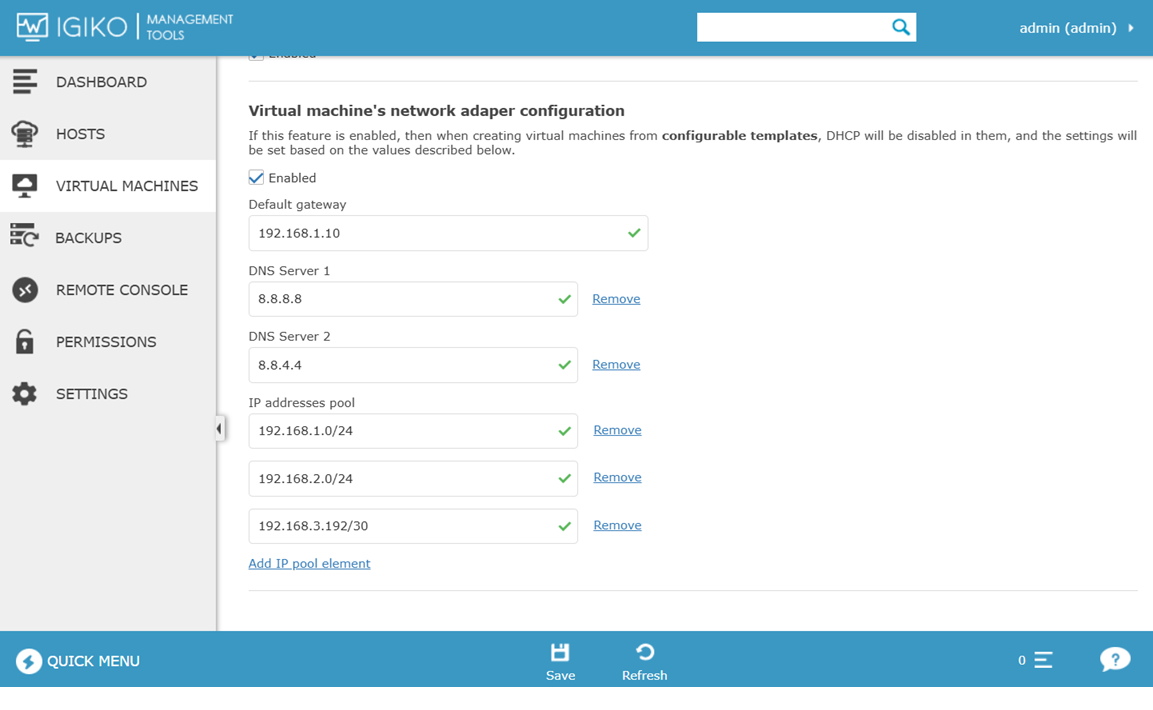The width and height of the screenshot is (1153, 710).
Task: Click the Settings gear icon
Action: pos(25,394)
